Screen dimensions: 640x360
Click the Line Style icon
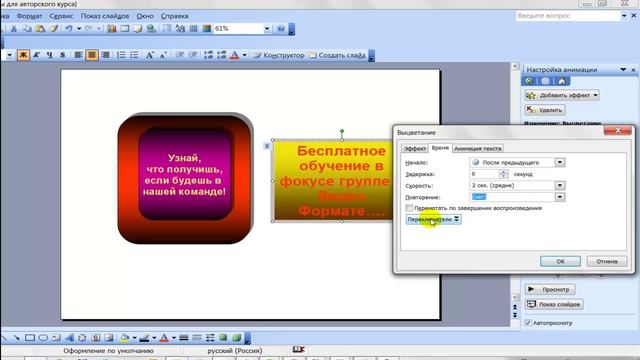coord(184,338)
